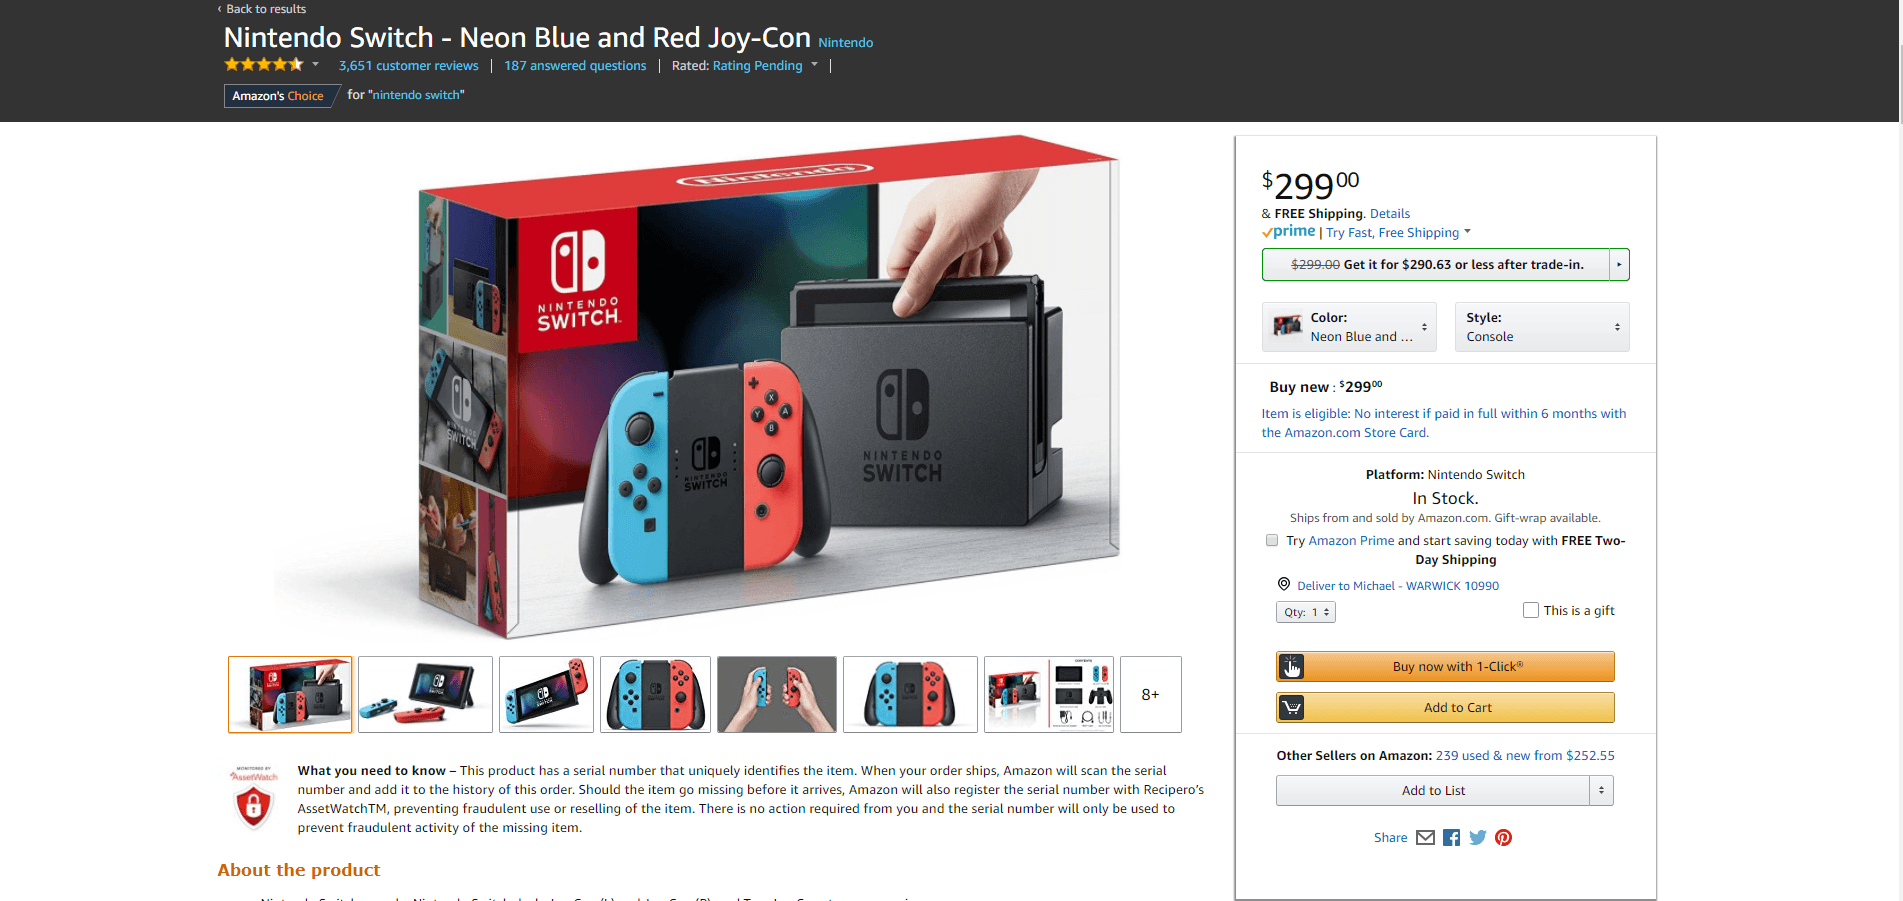Screen dimensions: 1903x901
Task: Enable the Amazon Prime free shipping checkbox
Action: [x=1272, y=541]
